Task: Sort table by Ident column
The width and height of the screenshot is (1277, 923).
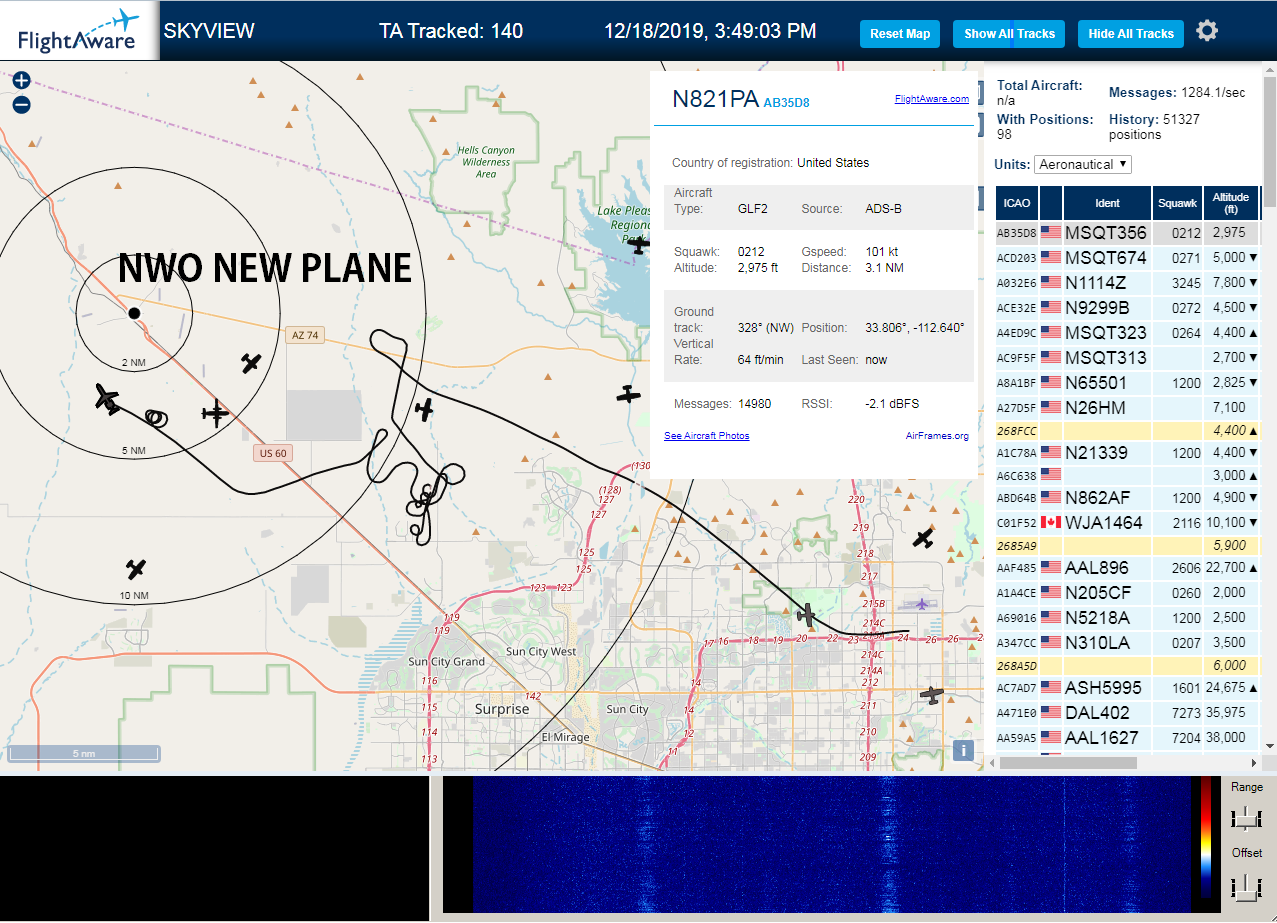Action: [x=1107, y=203]
